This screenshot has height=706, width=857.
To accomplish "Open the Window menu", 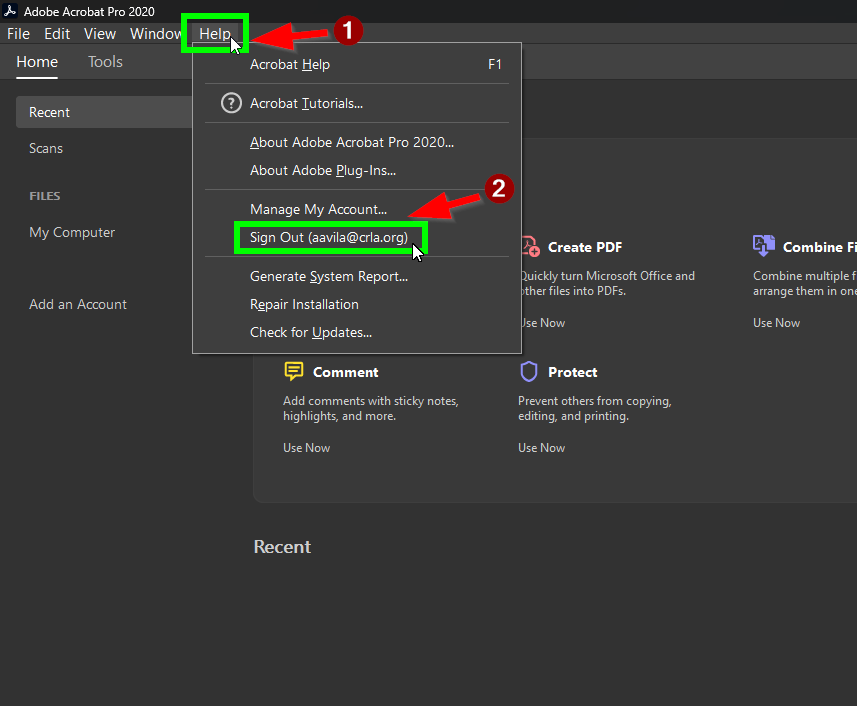I will [155, 34].
